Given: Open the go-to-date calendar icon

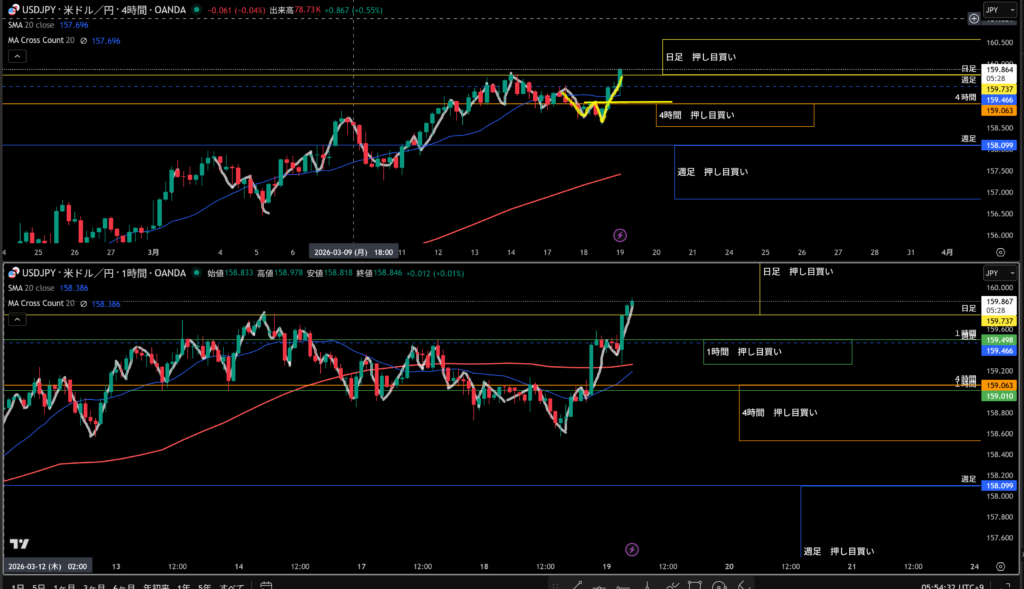Looking at the screenshot, I should coord(266,584).
